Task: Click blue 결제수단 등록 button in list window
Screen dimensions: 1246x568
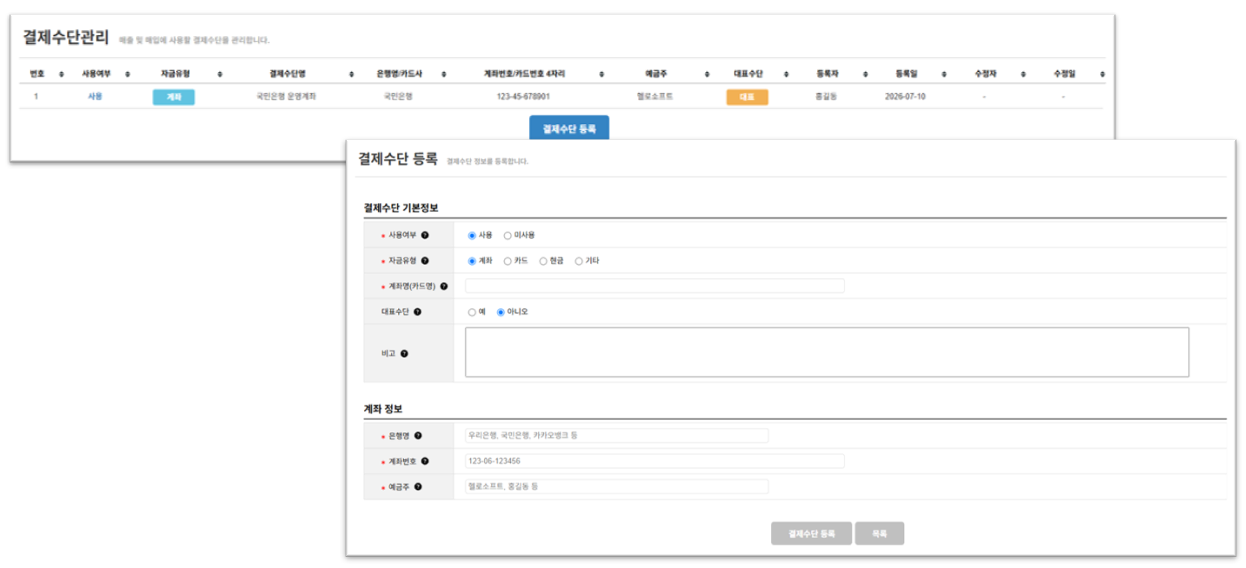Action: [x=569, y=129]
